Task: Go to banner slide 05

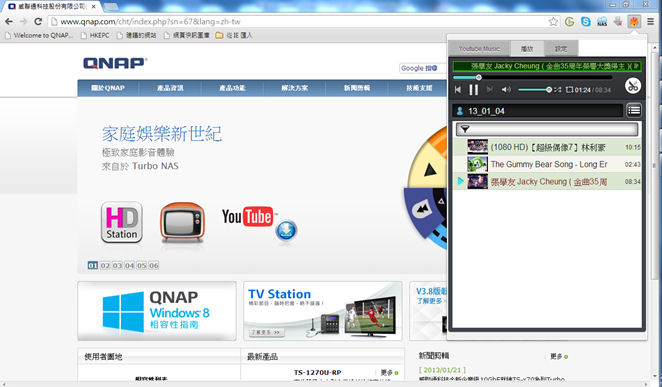Action: point(141,265)
